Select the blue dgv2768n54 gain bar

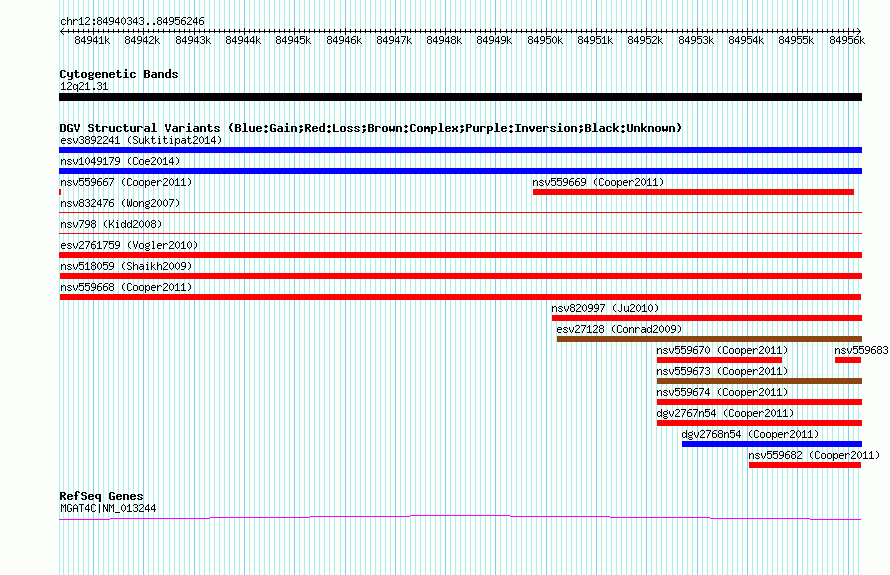click(x=772, y=444)
